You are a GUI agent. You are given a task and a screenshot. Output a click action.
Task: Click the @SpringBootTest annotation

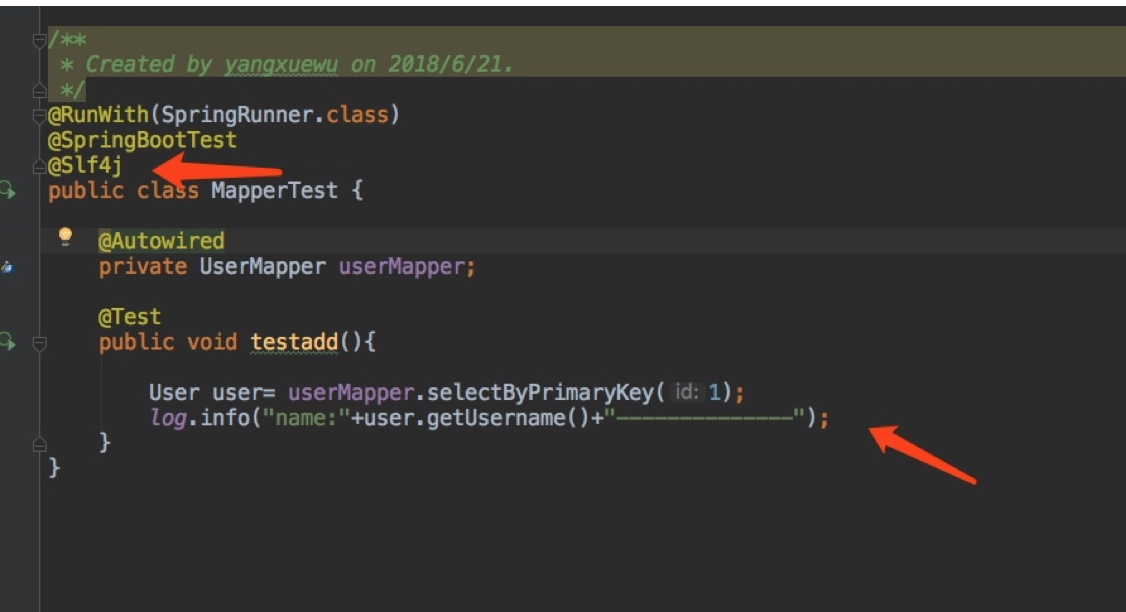pyautogui.click(x=142, y=140)
